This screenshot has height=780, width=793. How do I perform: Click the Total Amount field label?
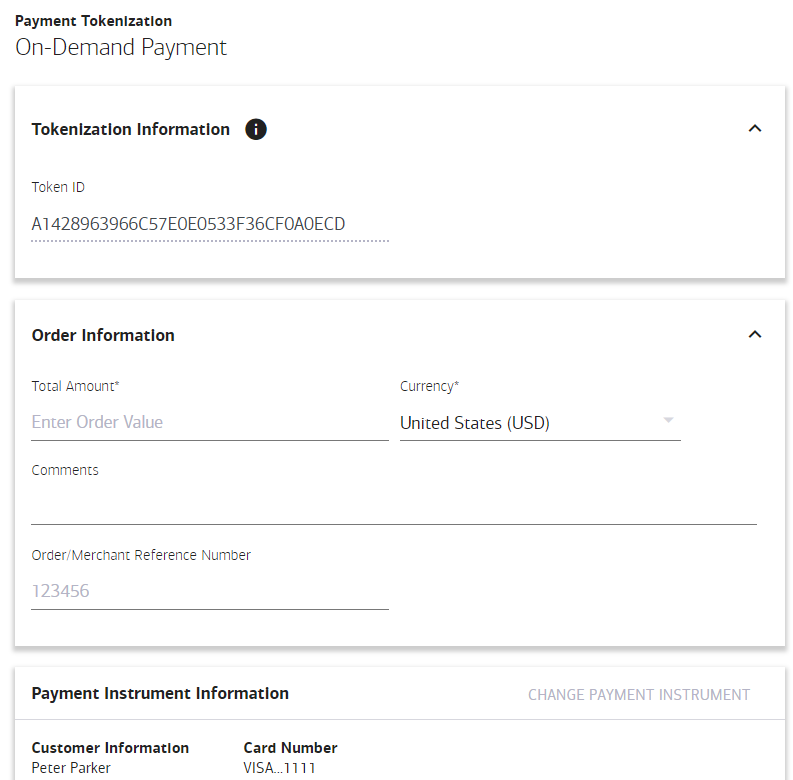(76, 386)
